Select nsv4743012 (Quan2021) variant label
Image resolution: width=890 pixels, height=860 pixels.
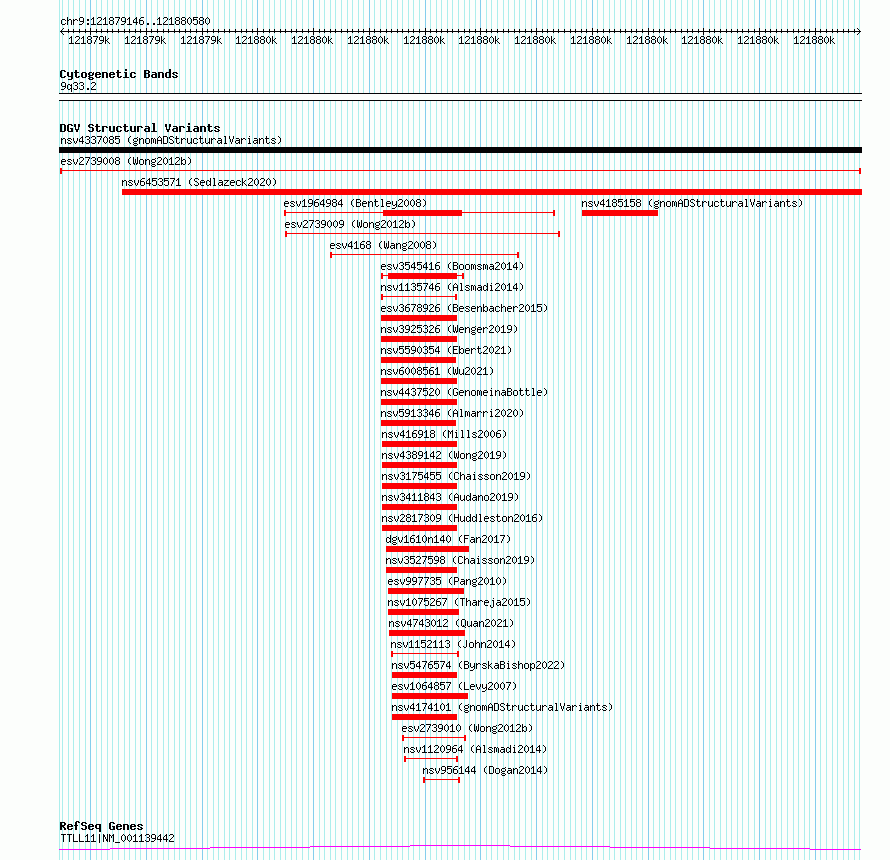451,623
